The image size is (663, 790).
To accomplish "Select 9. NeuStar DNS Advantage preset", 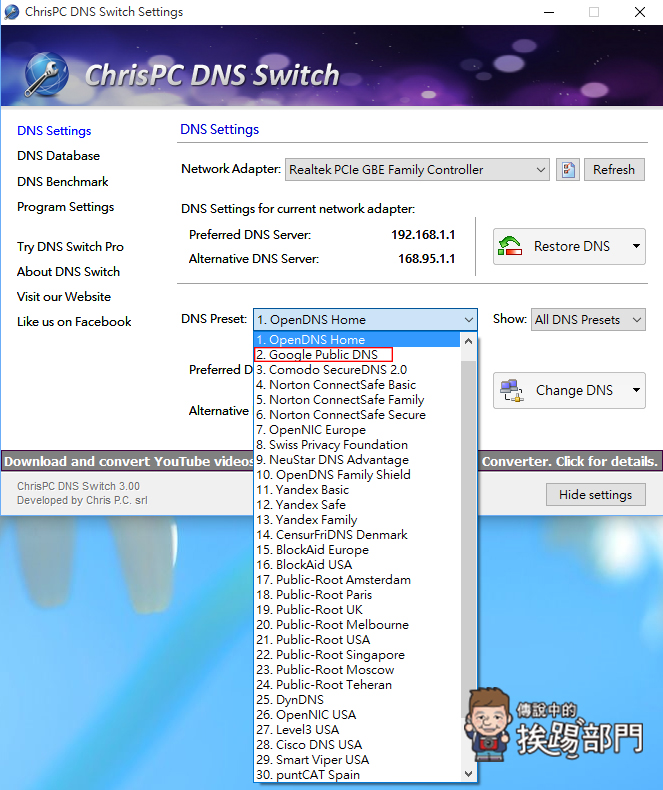I will pyautogui.click(x=357, y=460).
